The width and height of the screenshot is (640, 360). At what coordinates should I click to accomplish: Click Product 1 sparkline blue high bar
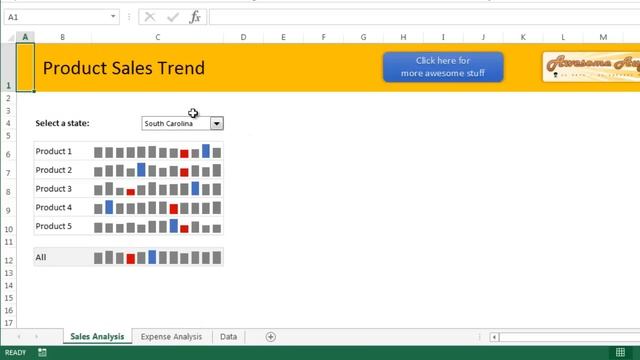click(x=206, y=151)
